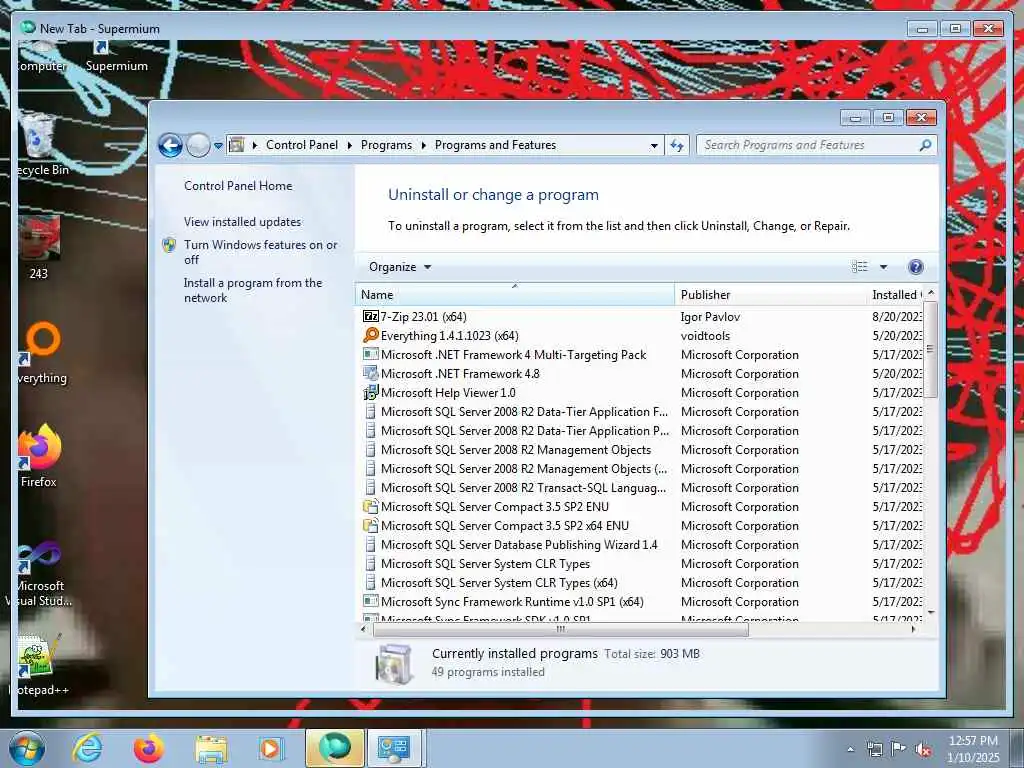Select the Notepad++ desktop shortcut
This screenshot has height=768, width=1024.
[x=39, y=665]
